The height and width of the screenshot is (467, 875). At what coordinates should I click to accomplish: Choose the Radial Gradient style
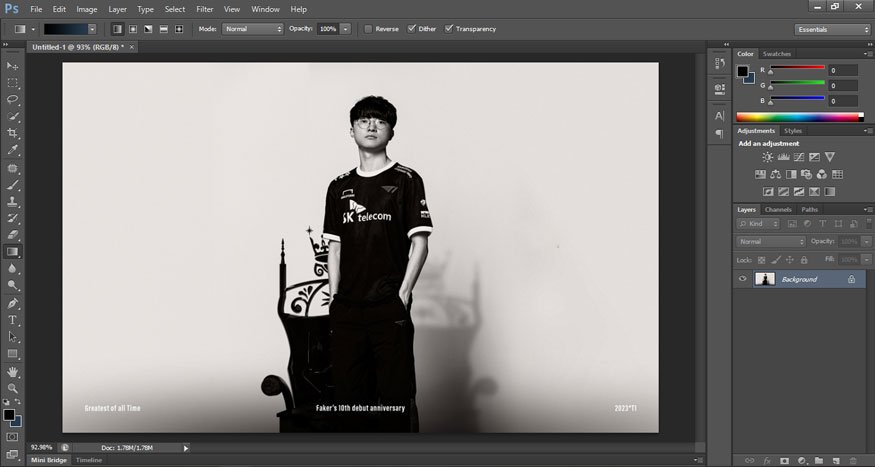pos(133,29)
